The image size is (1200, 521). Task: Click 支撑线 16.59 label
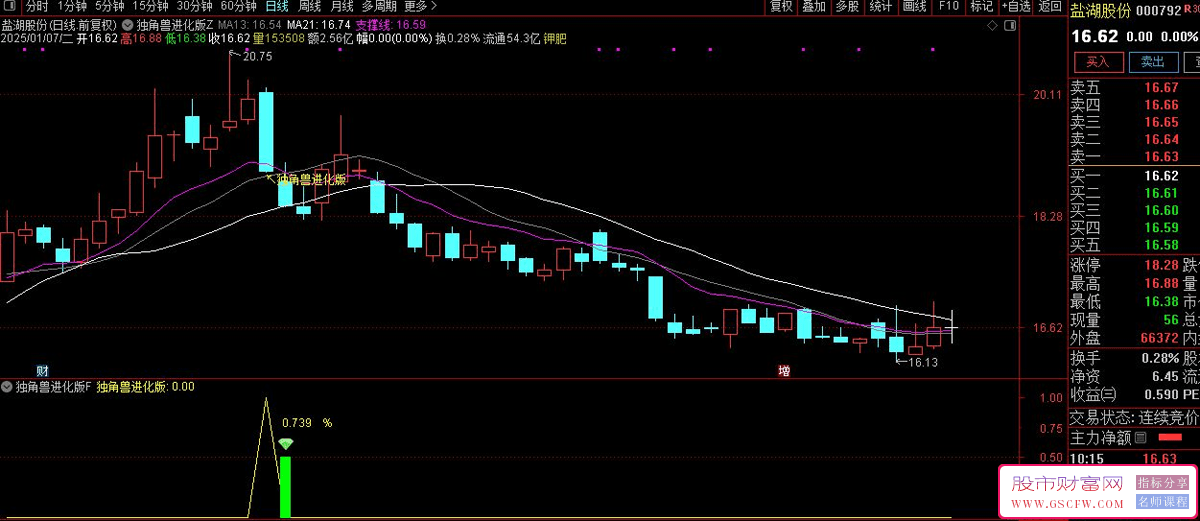[391, 24]
